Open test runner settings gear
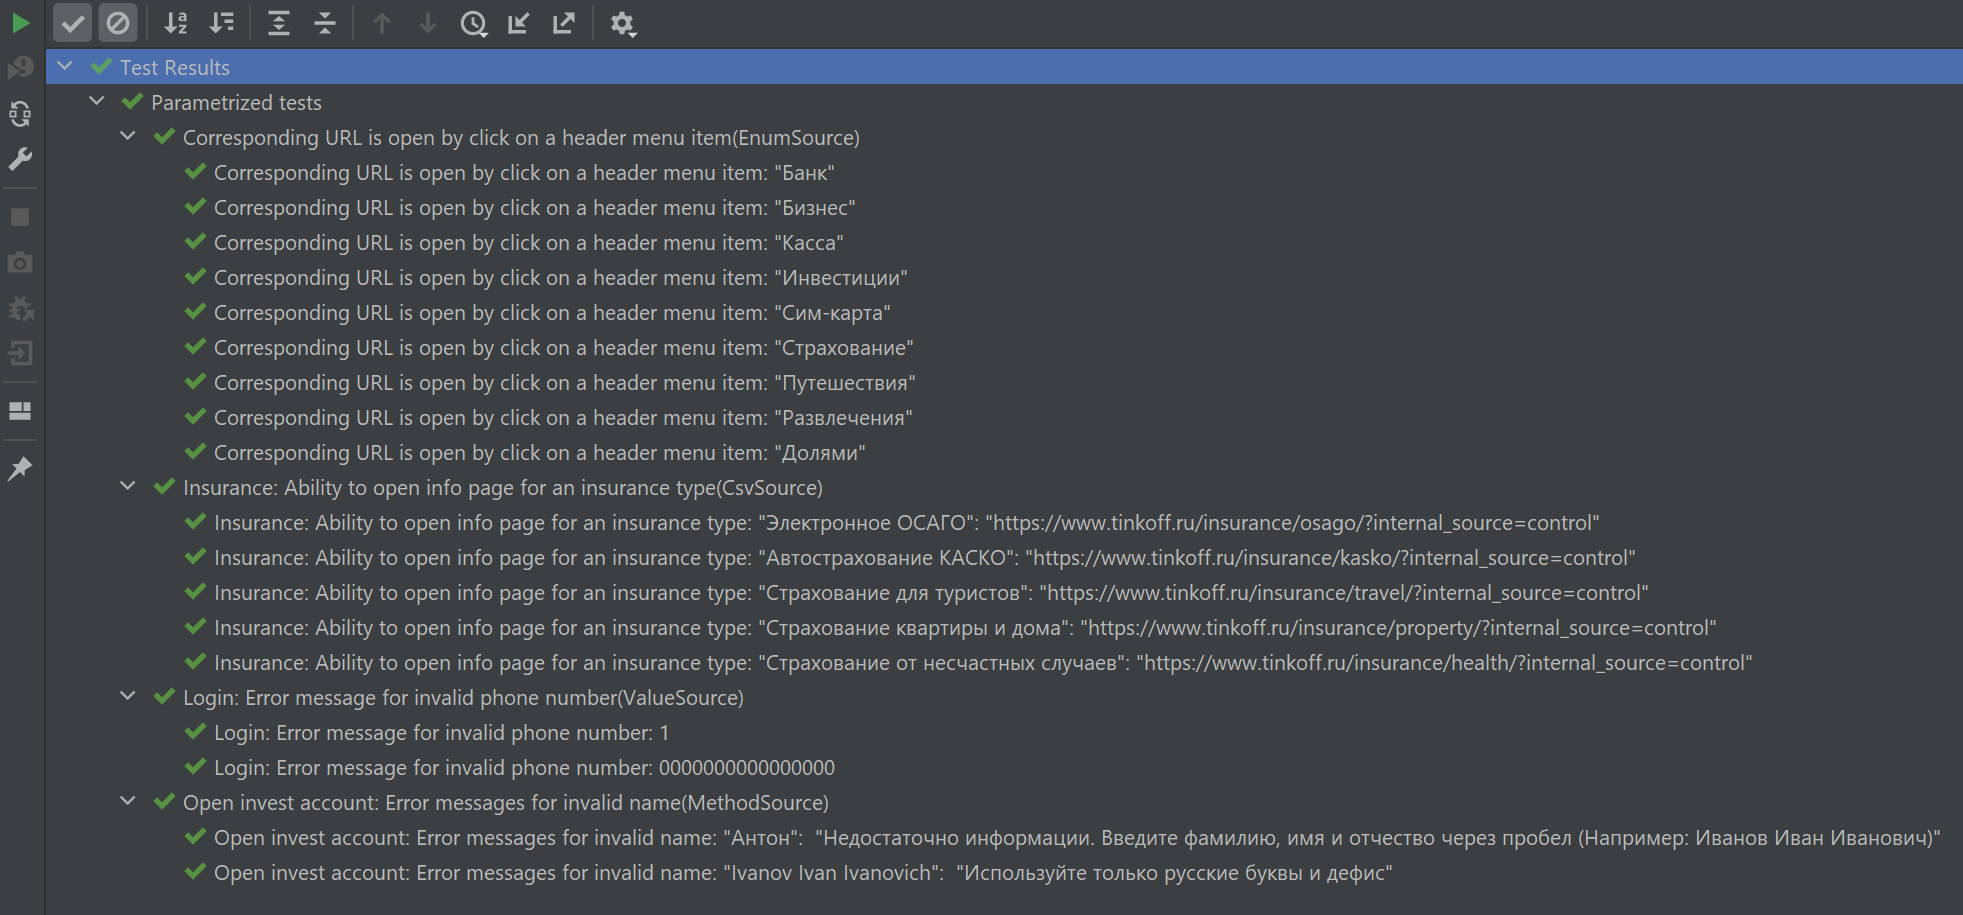The height and width of the screenshot is (915, 1963). click(x=622, y=23)
